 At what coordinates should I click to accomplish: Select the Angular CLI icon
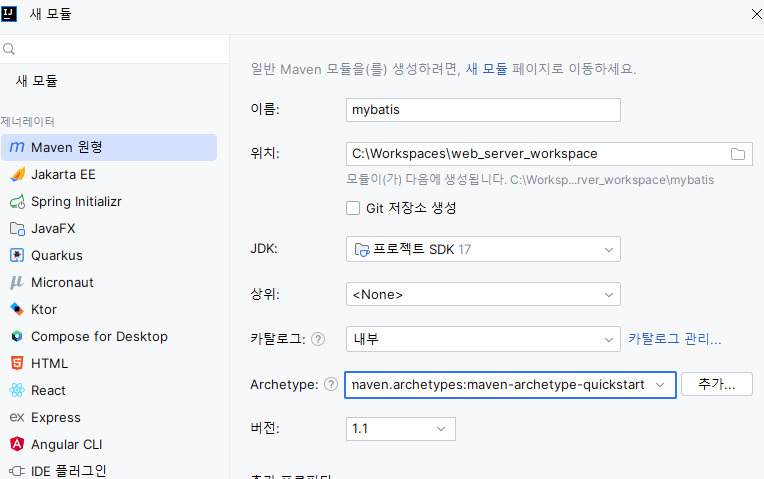[17, 444]
